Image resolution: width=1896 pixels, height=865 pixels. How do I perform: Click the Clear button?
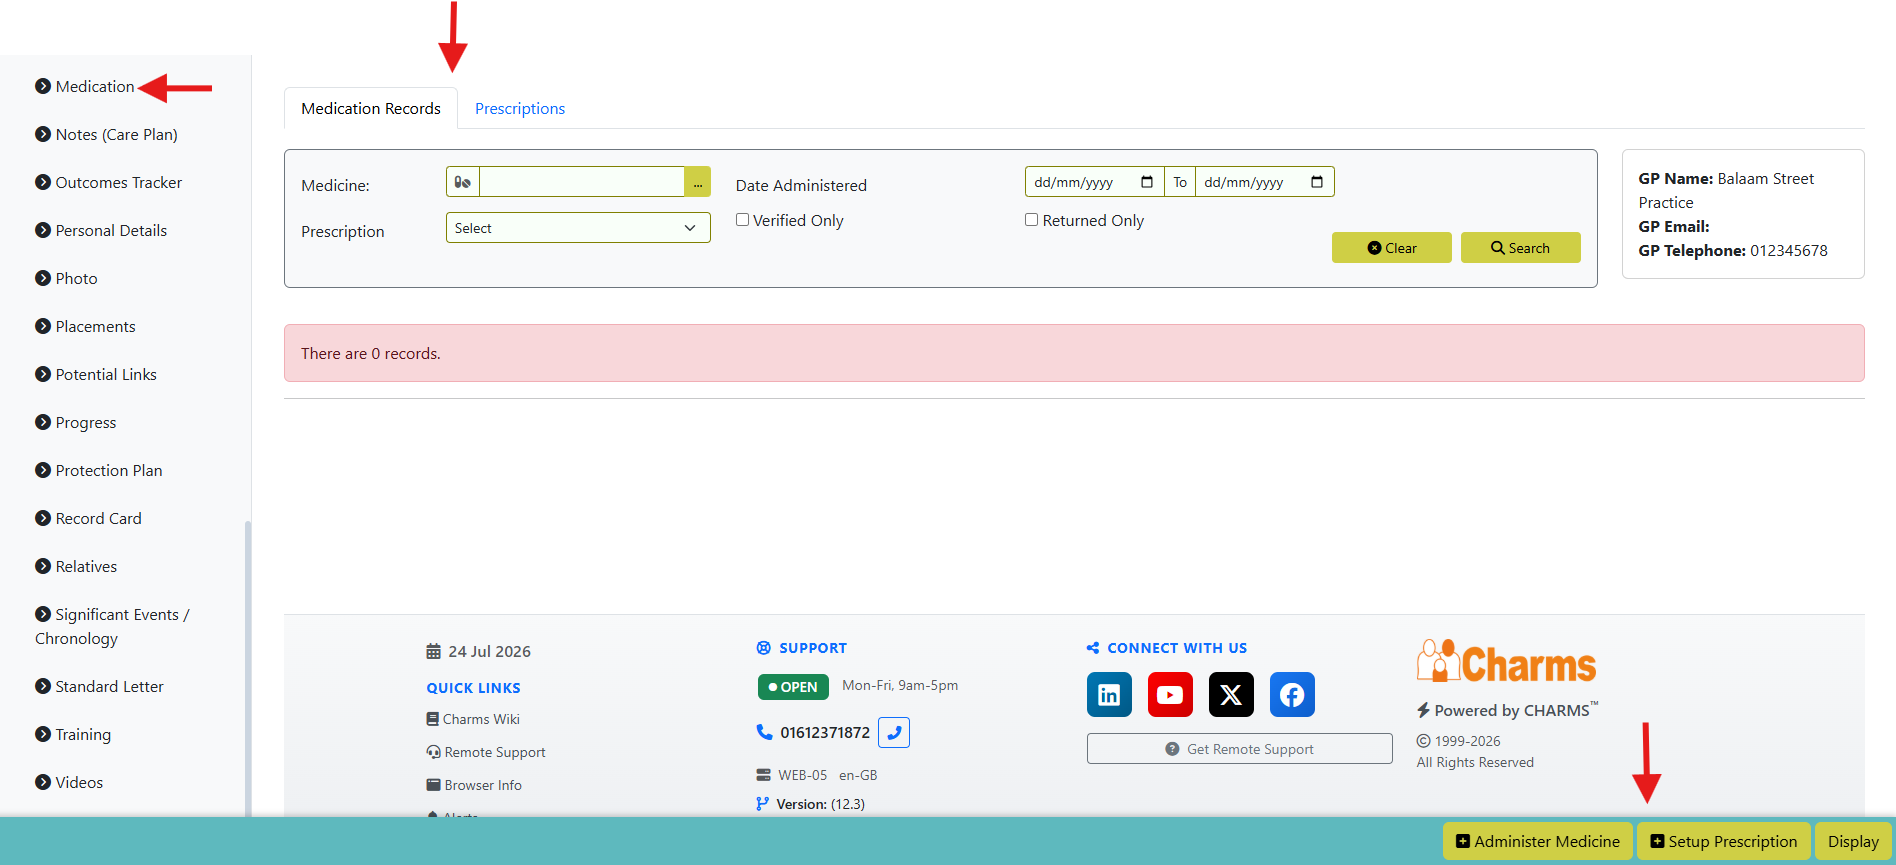[x=1392, y=248]
